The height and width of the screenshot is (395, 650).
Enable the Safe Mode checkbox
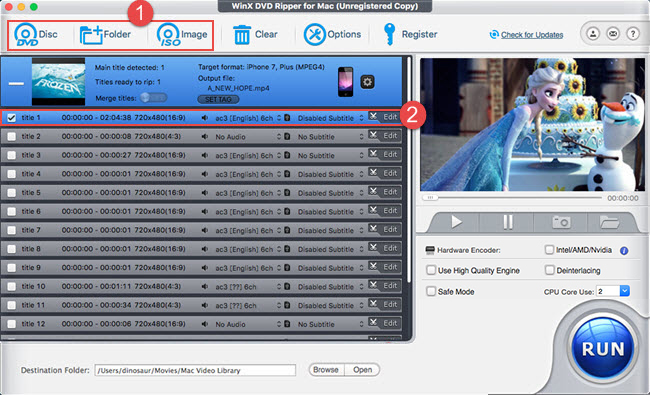pos(431,291)
